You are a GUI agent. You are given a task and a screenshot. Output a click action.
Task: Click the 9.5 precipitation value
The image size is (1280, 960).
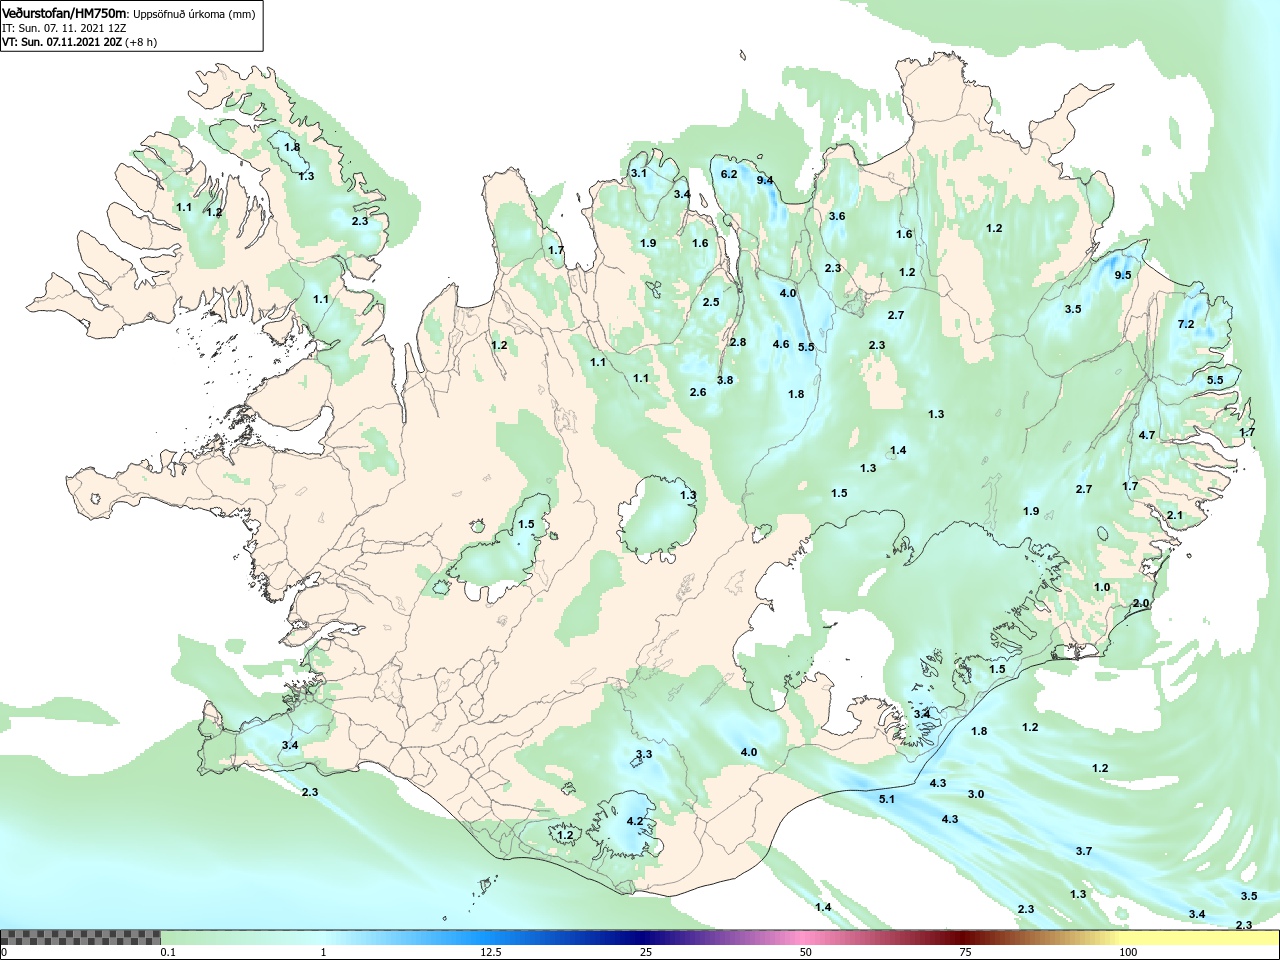click(x=1123, y=275)
